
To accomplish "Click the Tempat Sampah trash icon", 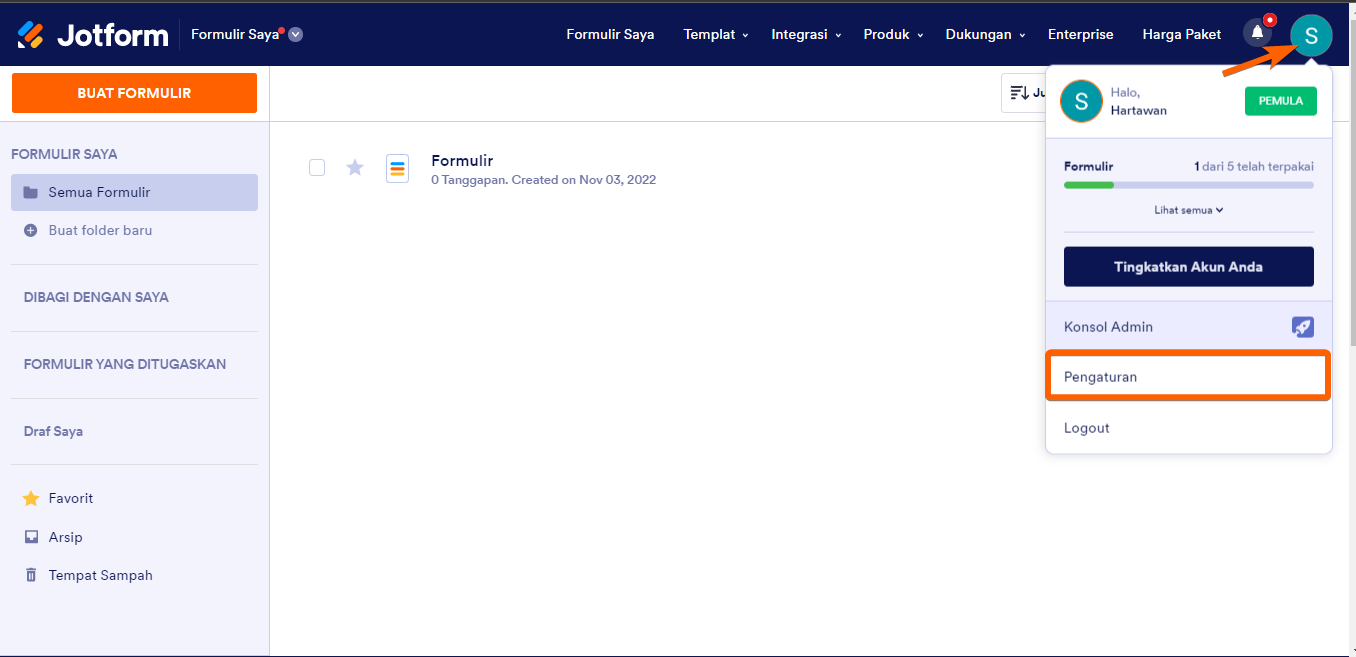I will click(31, 575).
